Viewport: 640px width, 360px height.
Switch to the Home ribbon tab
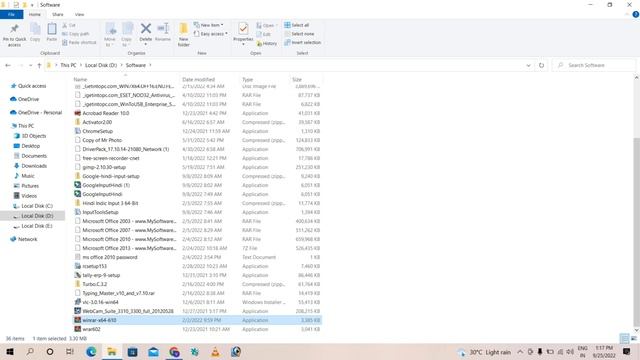[35, 14]
